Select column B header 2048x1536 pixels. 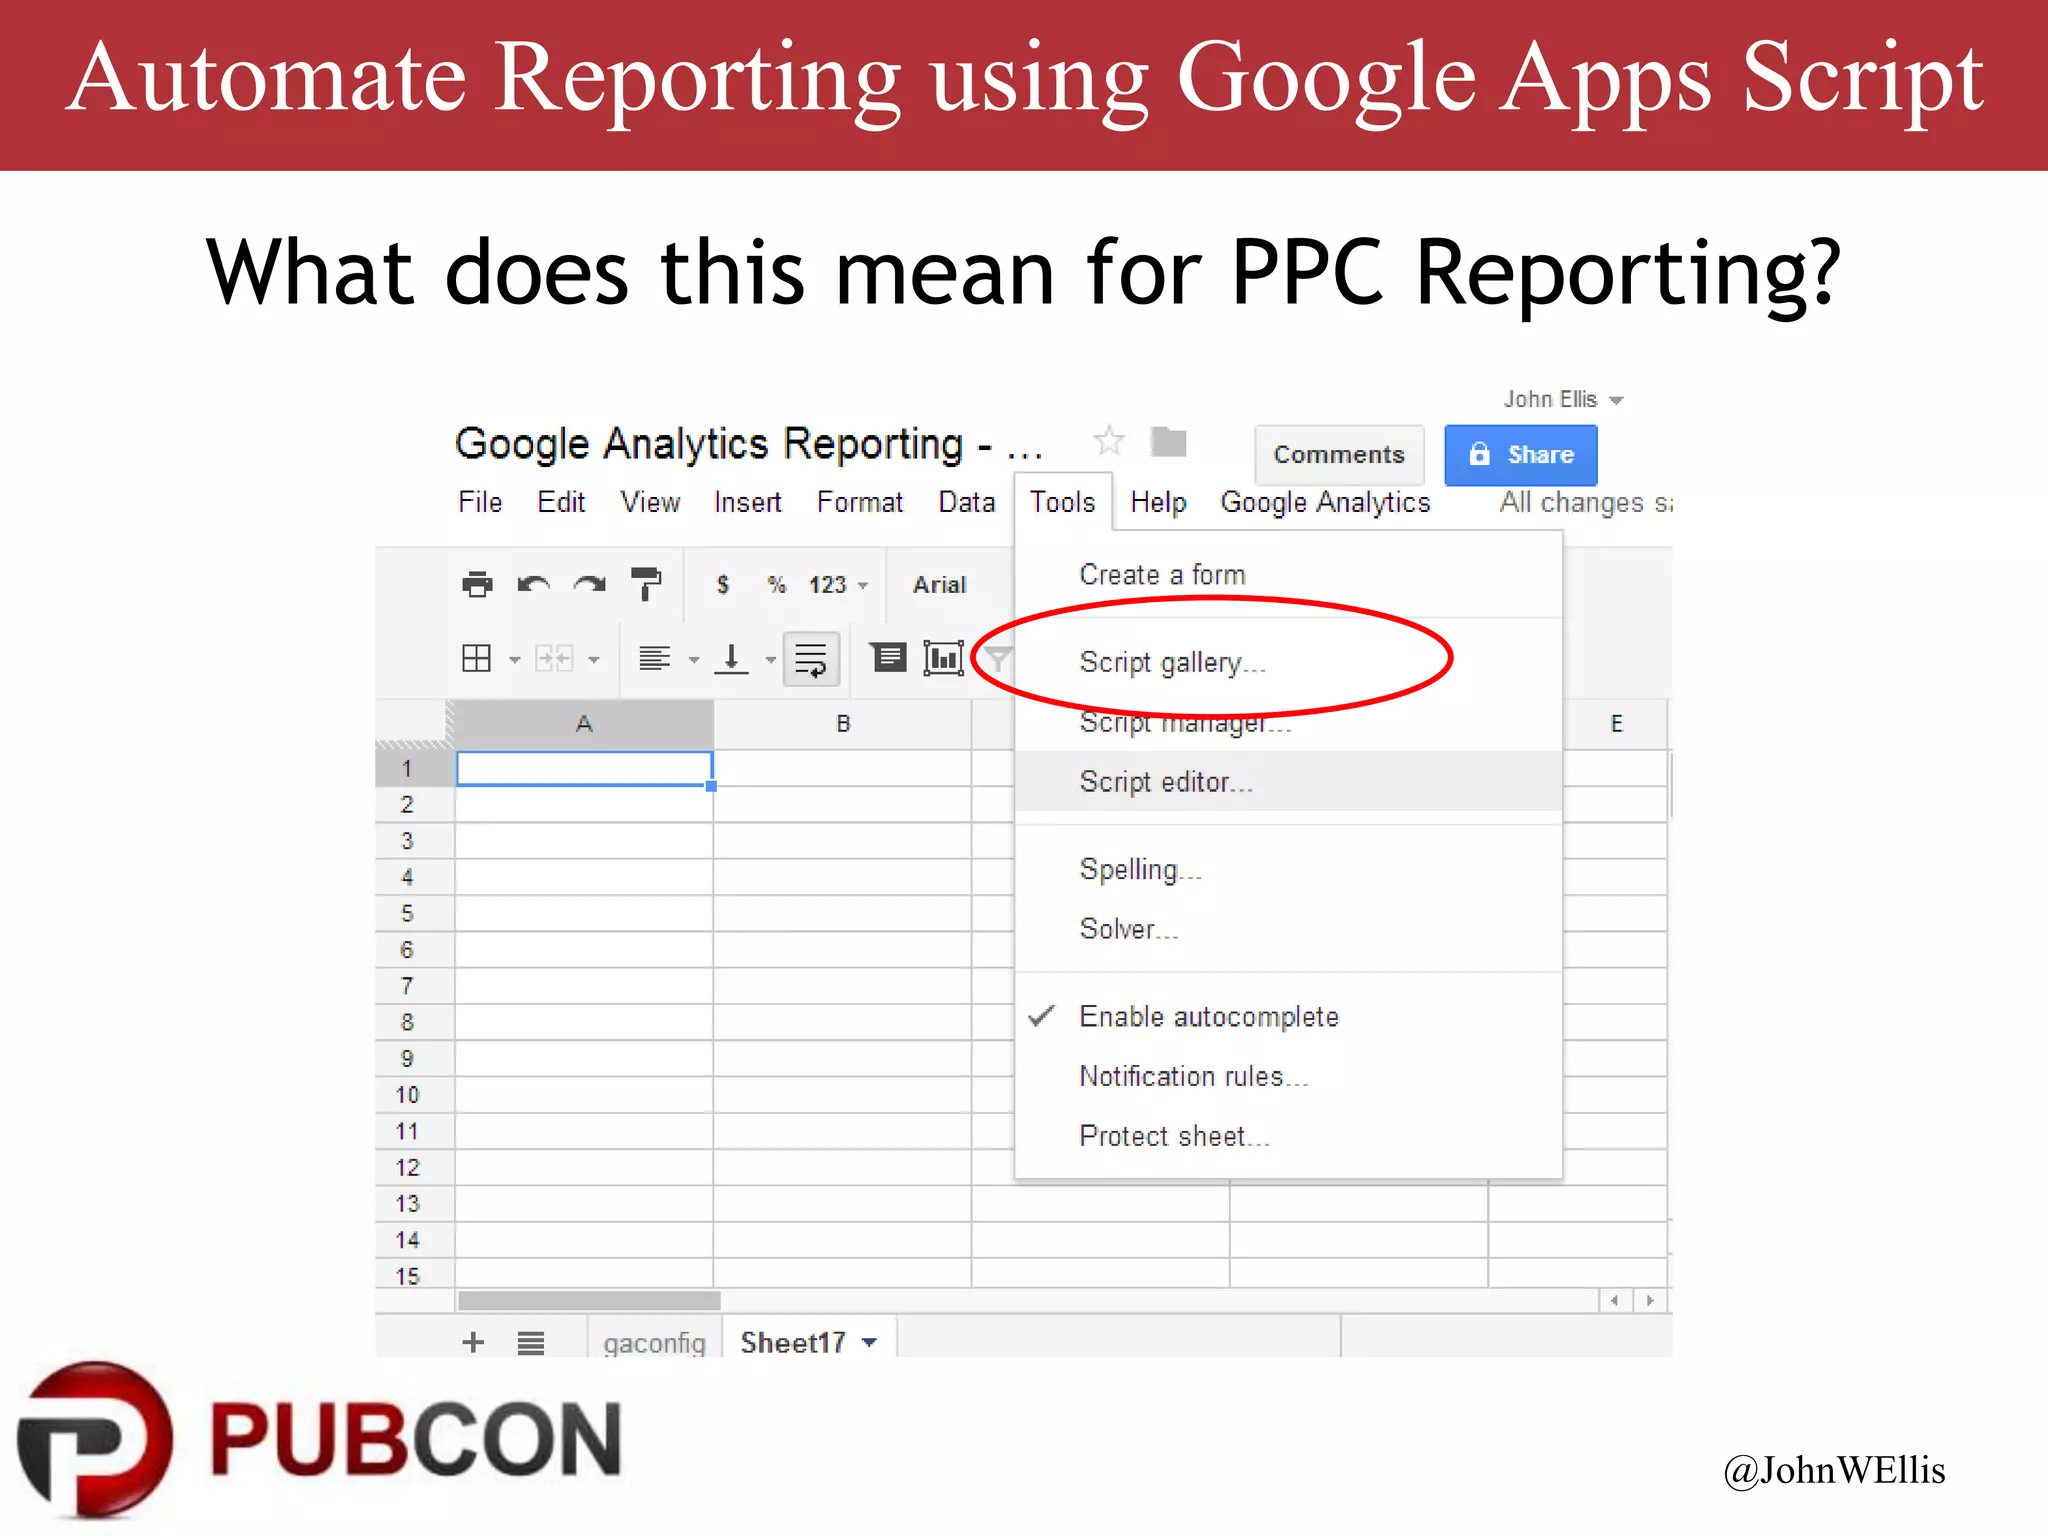843,724
